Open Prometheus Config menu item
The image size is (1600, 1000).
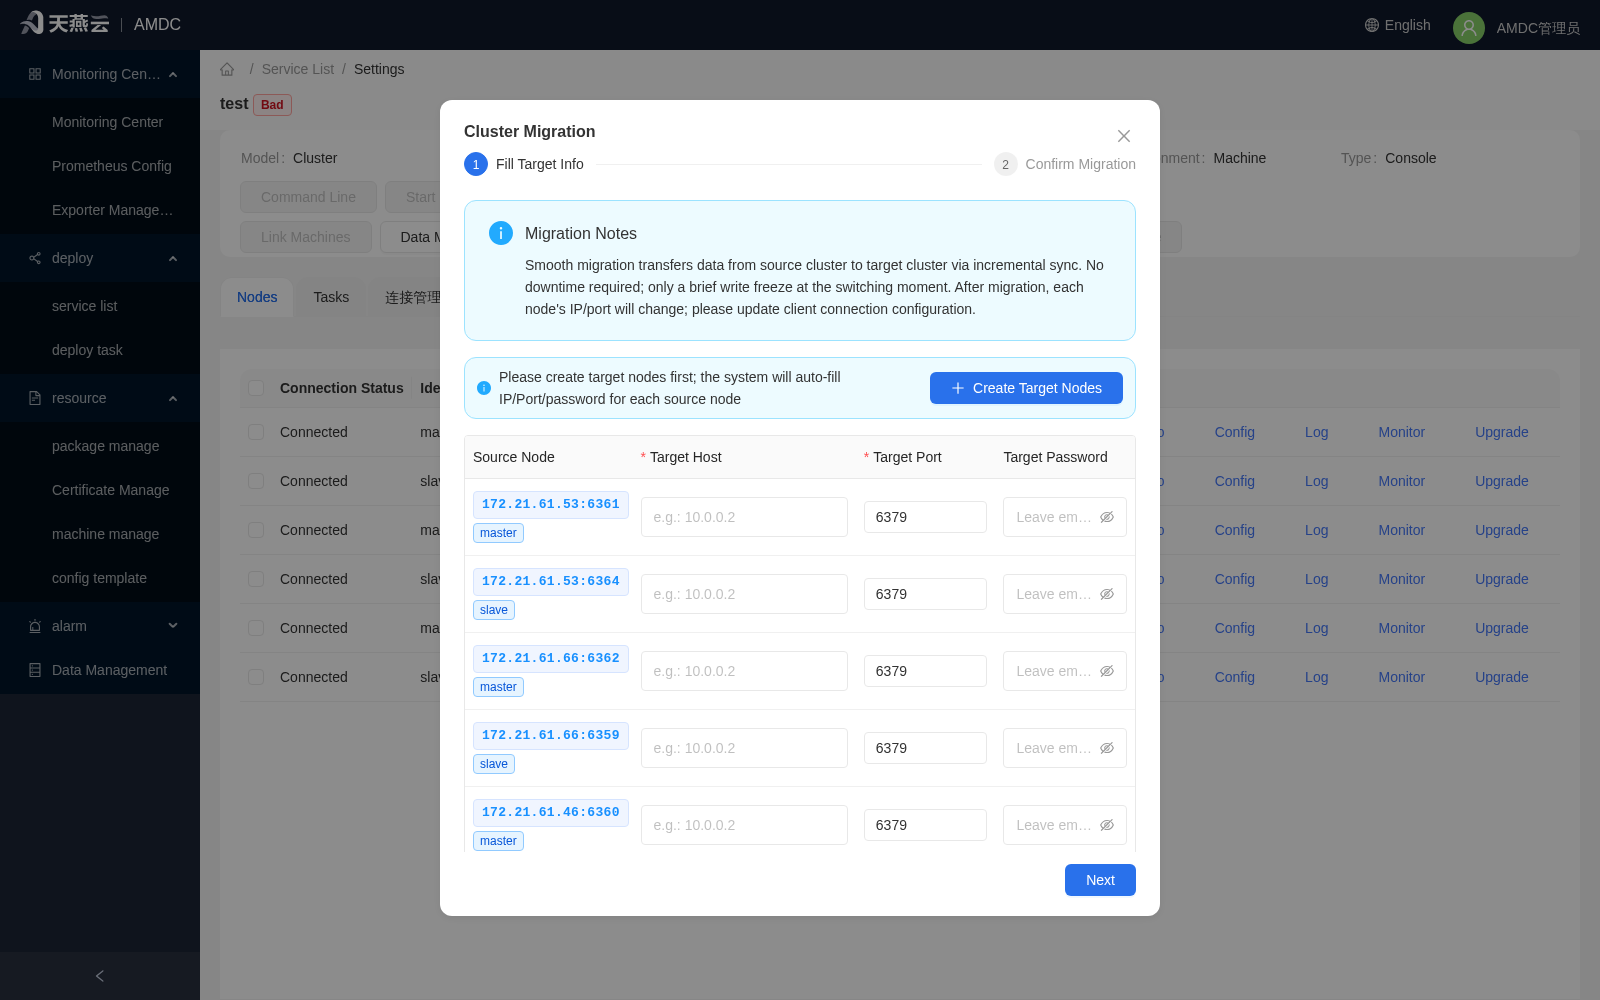pyautogui.click(x=100, y=166)
